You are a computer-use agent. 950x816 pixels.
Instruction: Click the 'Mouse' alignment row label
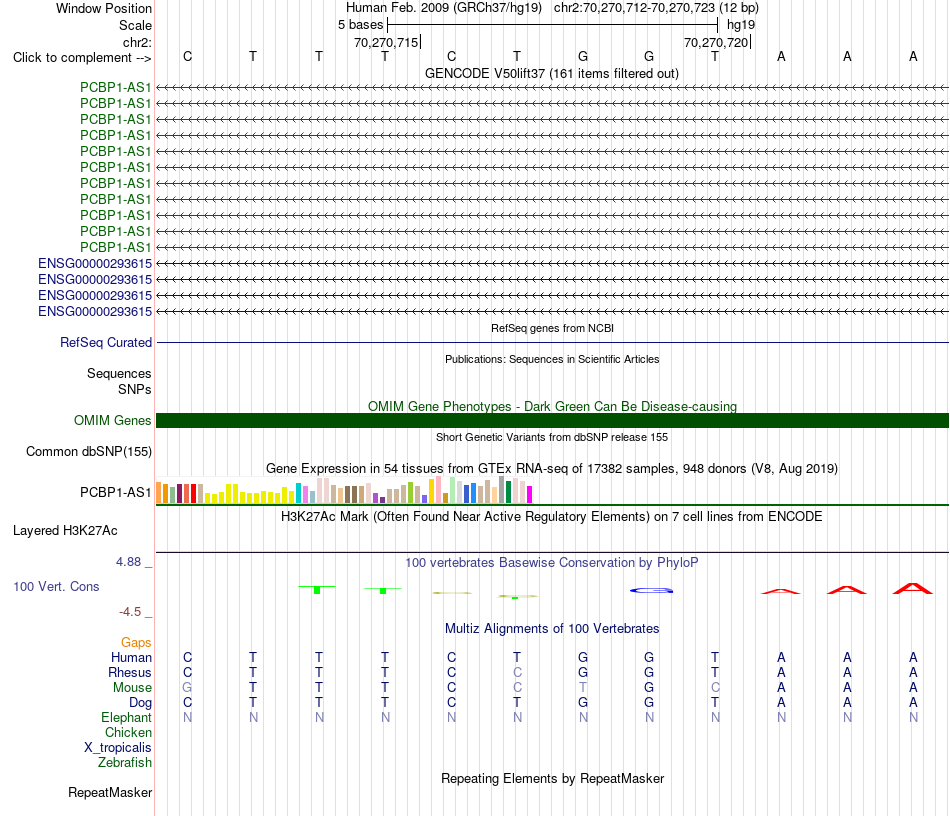point(132,688)
